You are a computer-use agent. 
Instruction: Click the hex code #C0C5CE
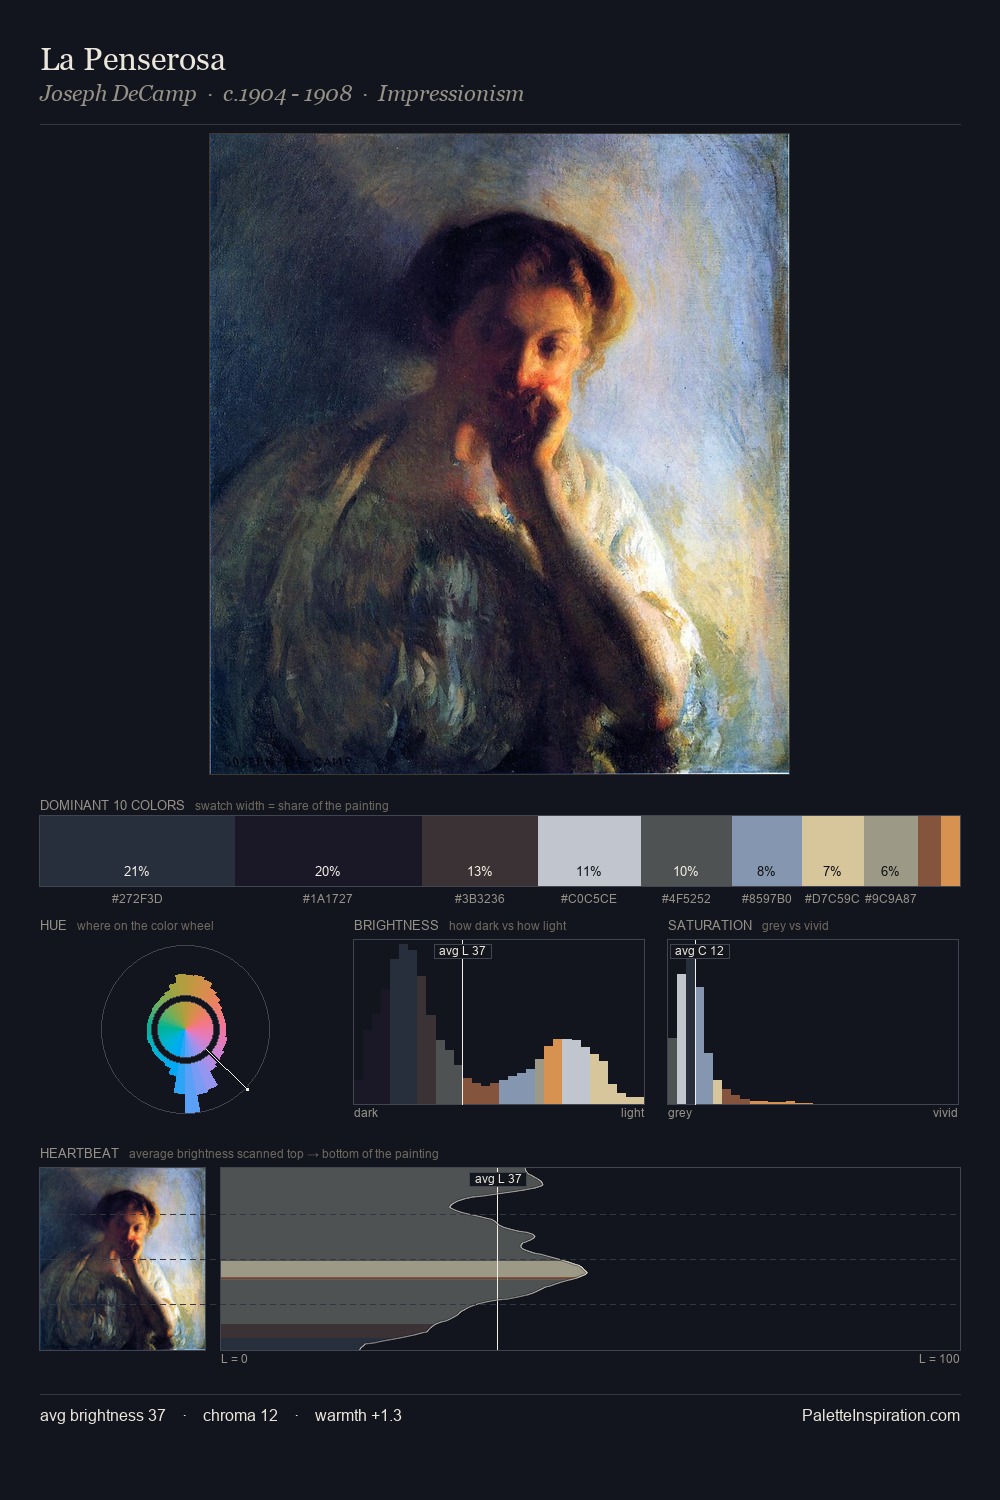tap(589, 899)
